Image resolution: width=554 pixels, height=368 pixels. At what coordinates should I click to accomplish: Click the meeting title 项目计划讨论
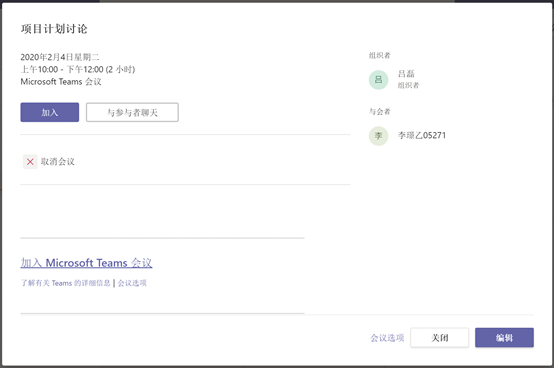[54, 29]
